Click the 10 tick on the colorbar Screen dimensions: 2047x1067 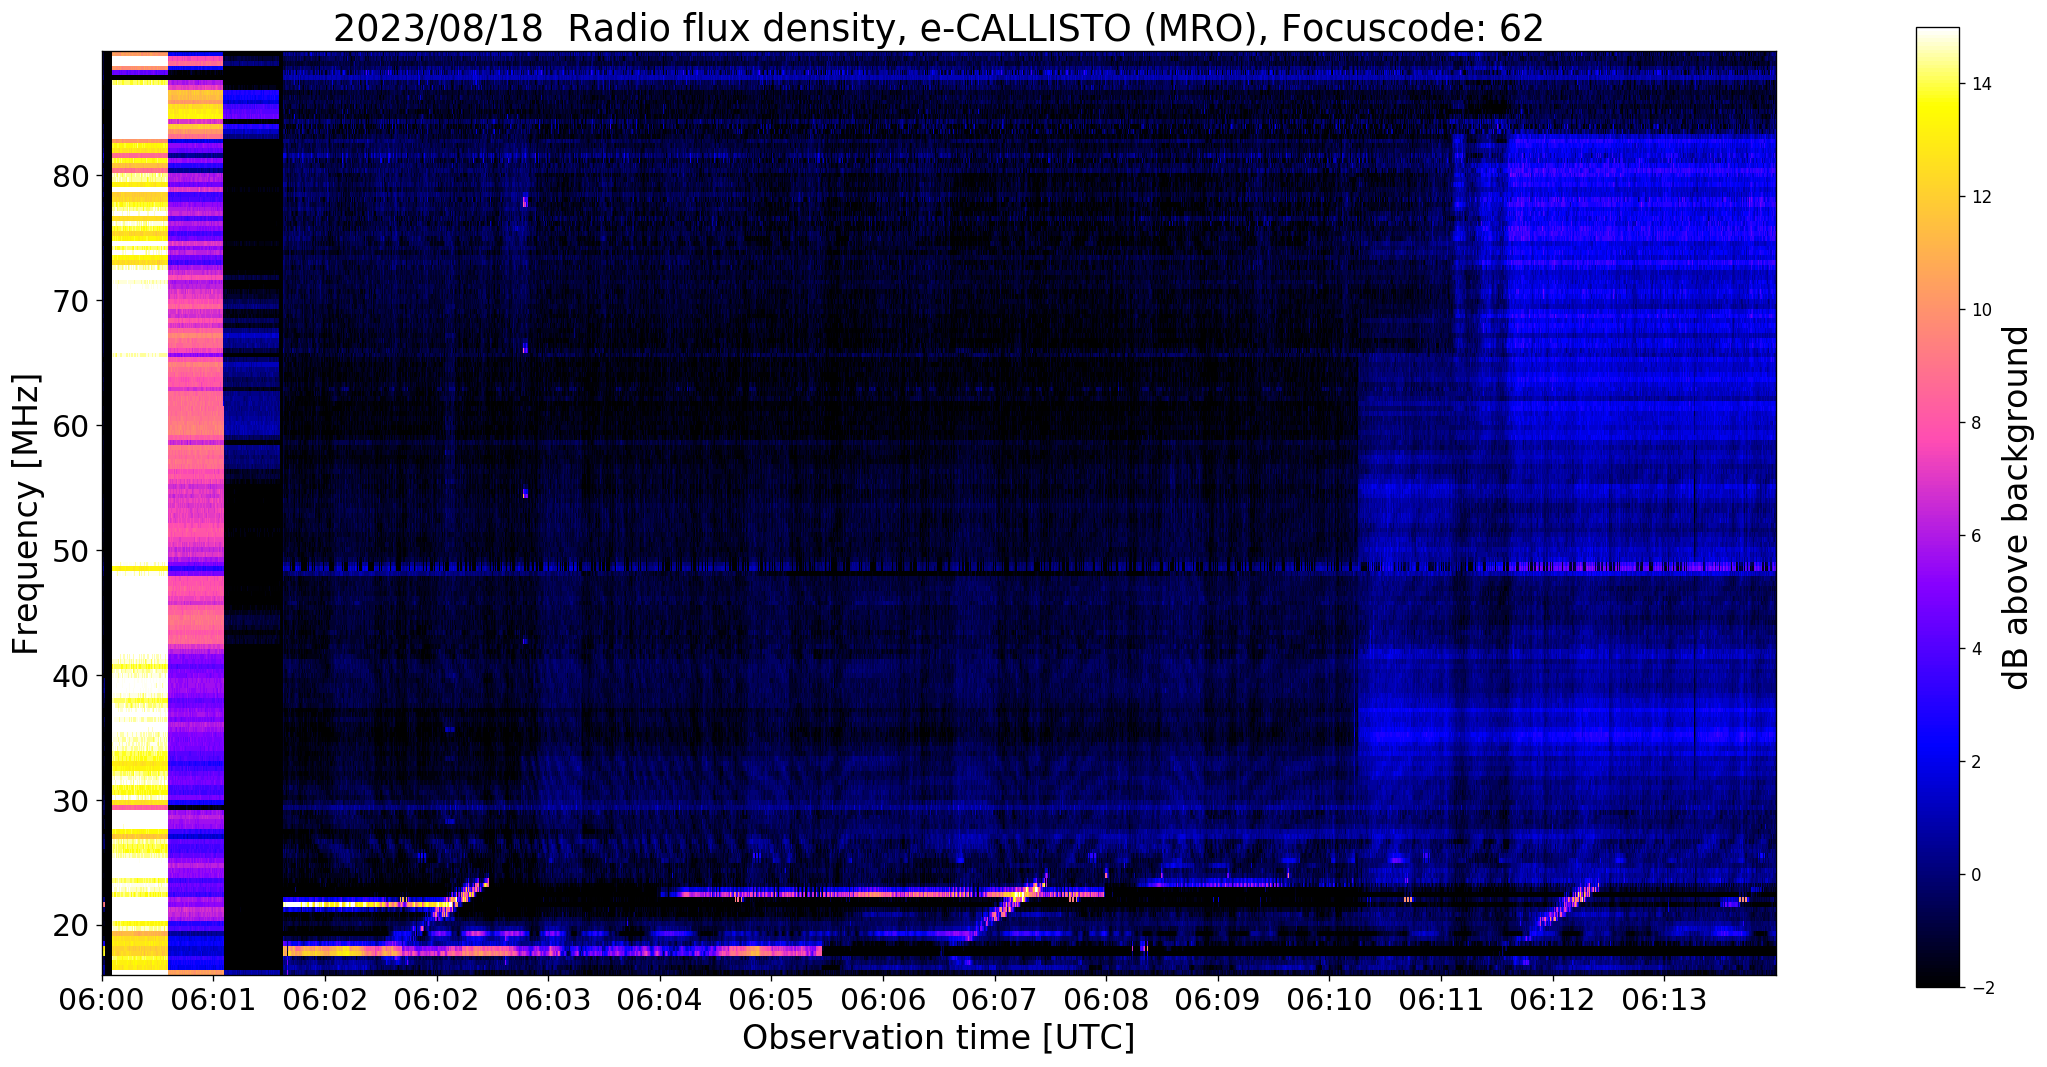coord(1979,310)
